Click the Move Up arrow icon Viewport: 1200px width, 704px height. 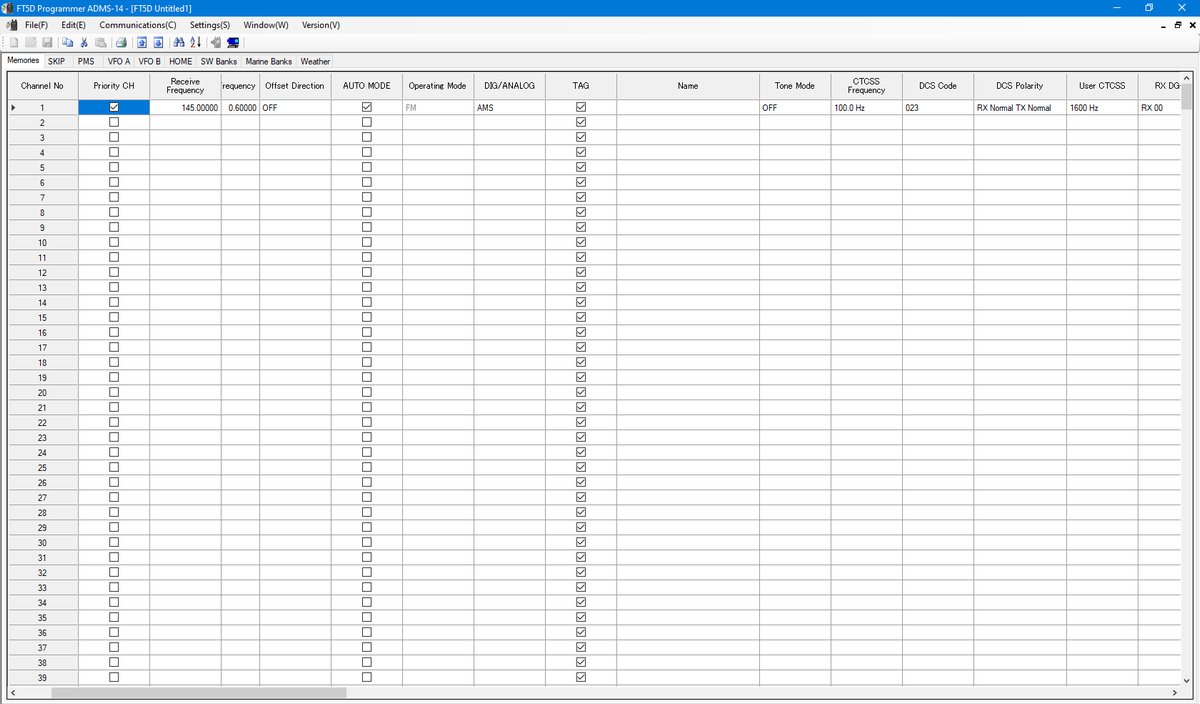coord(142,42)
